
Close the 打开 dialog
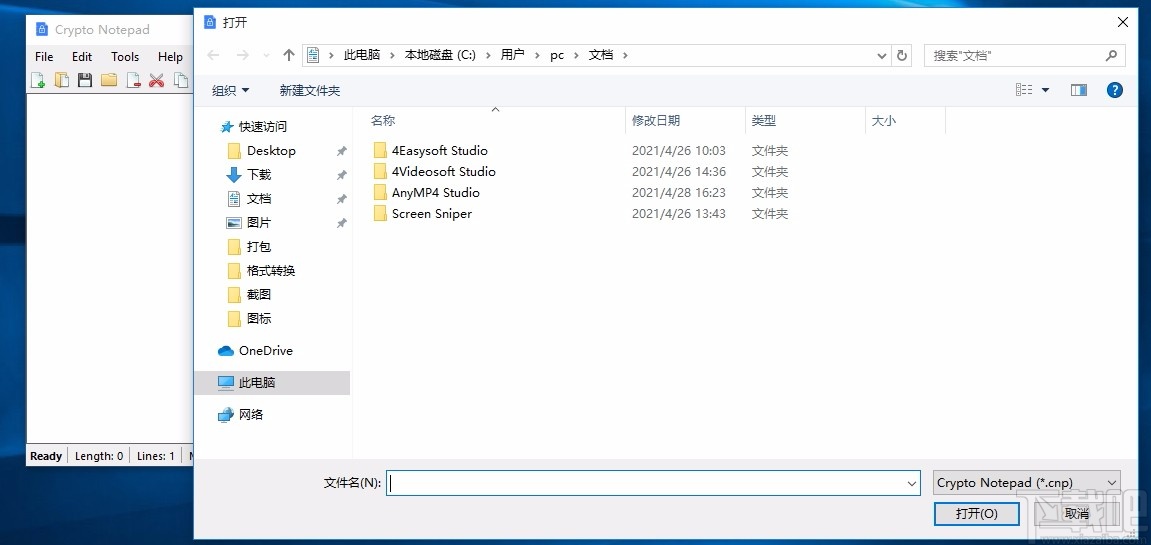[x=1122, y=22]
